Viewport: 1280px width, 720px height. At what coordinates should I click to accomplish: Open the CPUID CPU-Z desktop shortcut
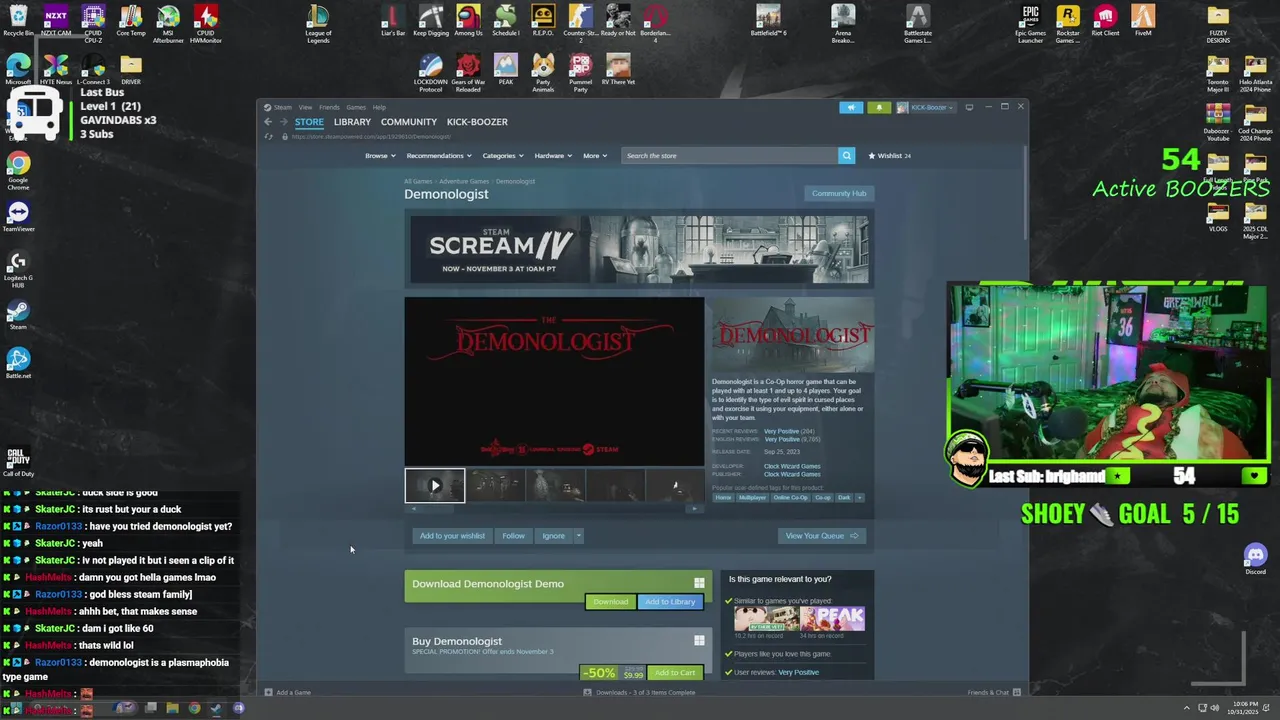click(x=93, y=24)
